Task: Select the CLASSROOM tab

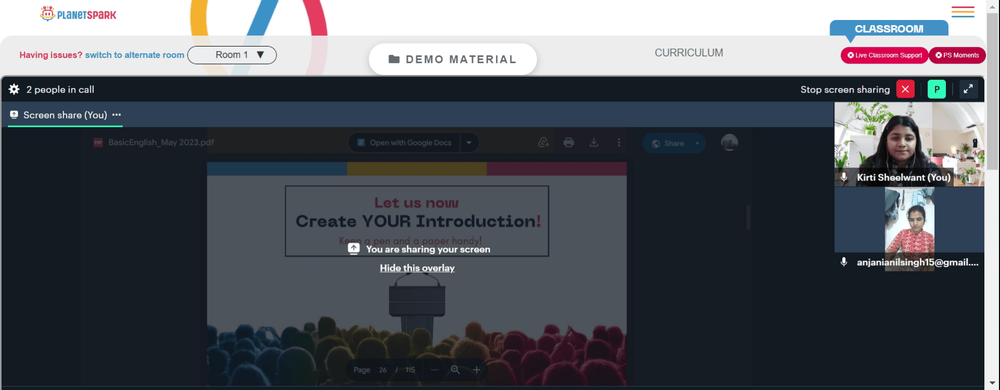Action: 889,29
